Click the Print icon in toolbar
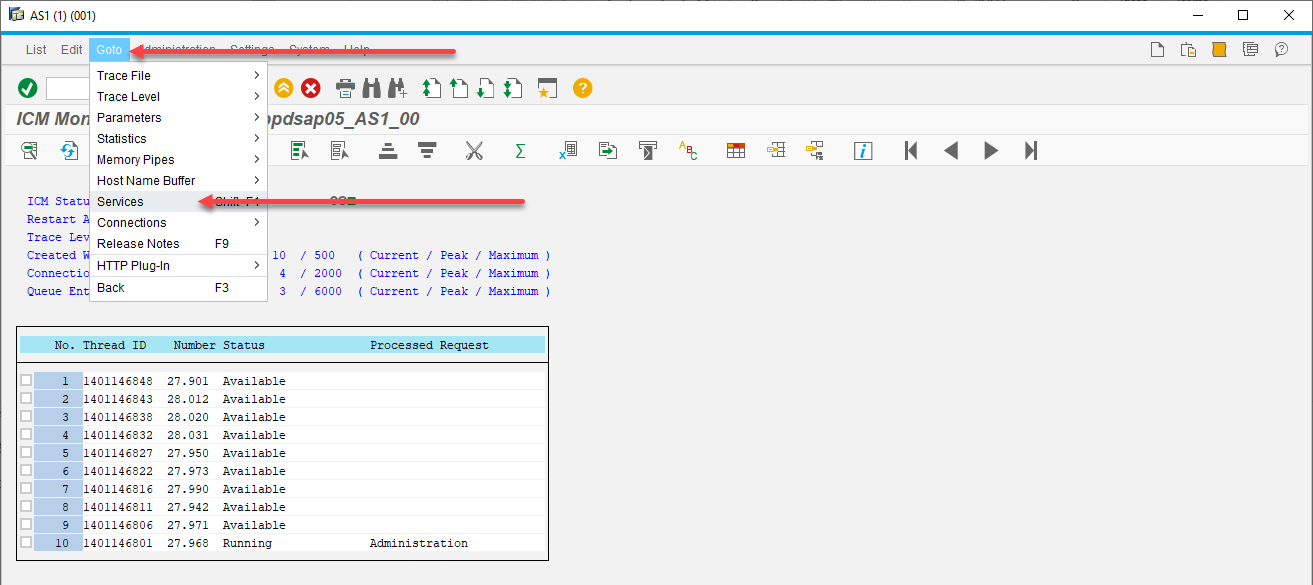Image resolution: width=1313 pixels, height=585 pixels. pyautogui.click(x=345, y=88)
